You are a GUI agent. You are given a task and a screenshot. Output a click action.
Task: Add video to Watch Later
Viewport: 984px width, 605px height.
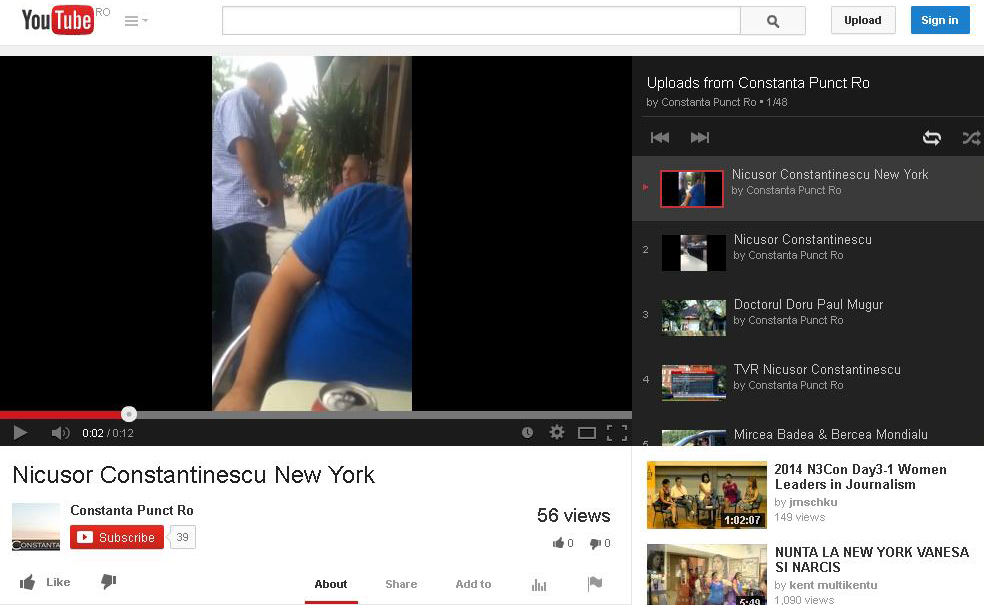[528, 432]
